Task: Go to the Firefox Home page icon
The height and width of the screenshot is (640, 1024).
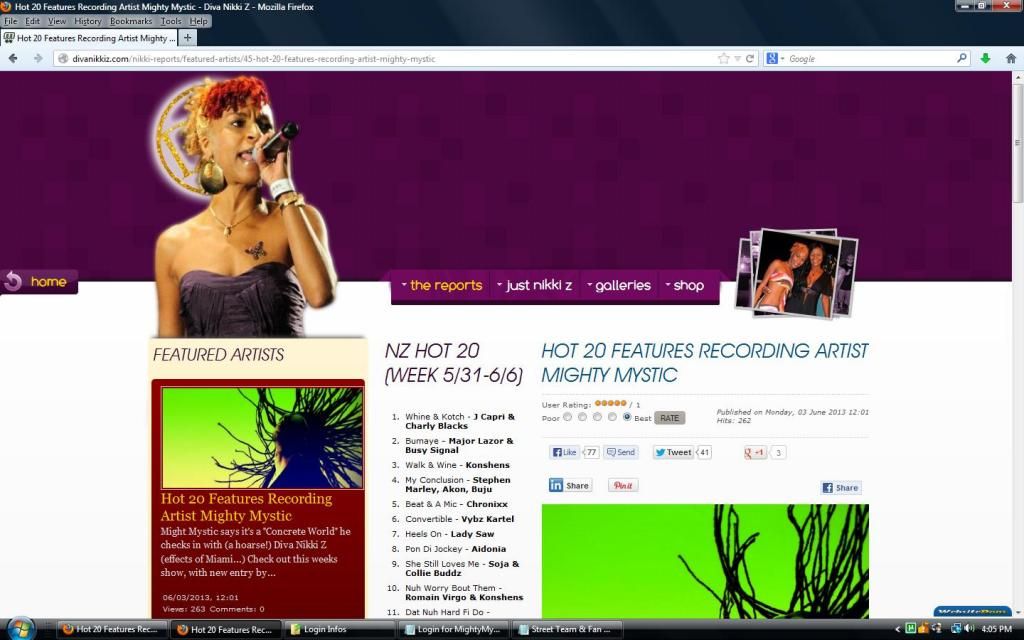Action: click(1011, 59)
